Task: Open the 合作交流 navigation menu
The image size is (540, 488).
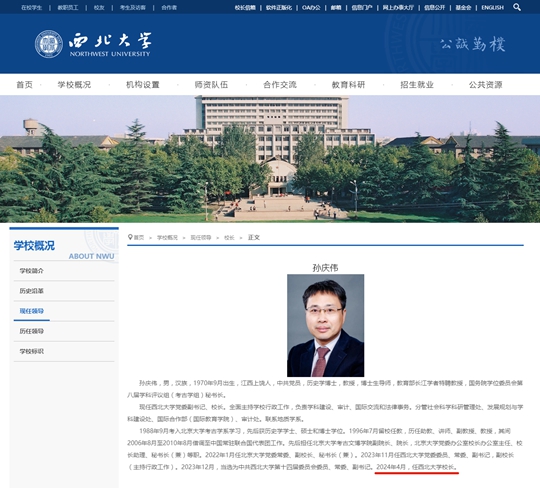Action: point(280,85)
